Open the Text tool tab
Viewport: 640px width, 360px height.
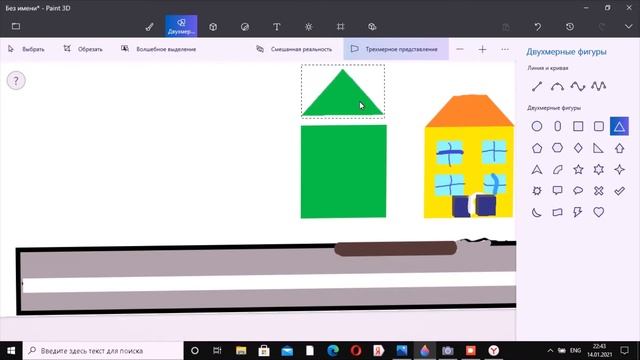(x=277, y=27)
